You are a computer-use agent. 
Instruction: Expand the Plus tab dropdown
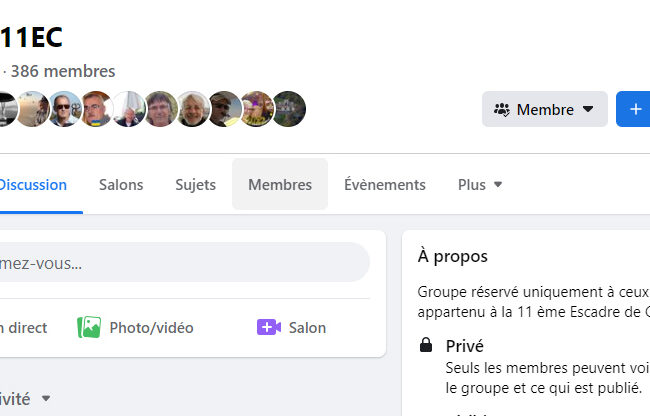coord(498,185)
